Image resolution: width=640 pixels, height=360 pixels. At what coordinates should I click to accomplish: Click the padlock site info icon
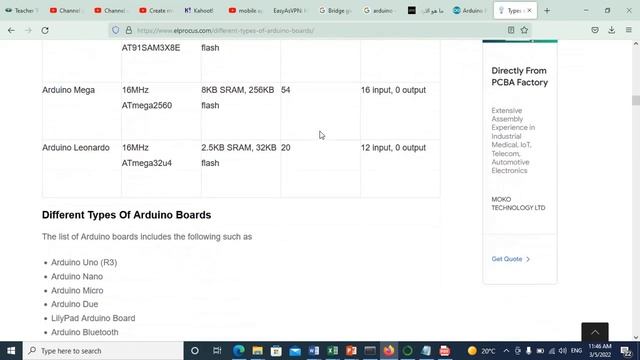[x=129, y=30]
